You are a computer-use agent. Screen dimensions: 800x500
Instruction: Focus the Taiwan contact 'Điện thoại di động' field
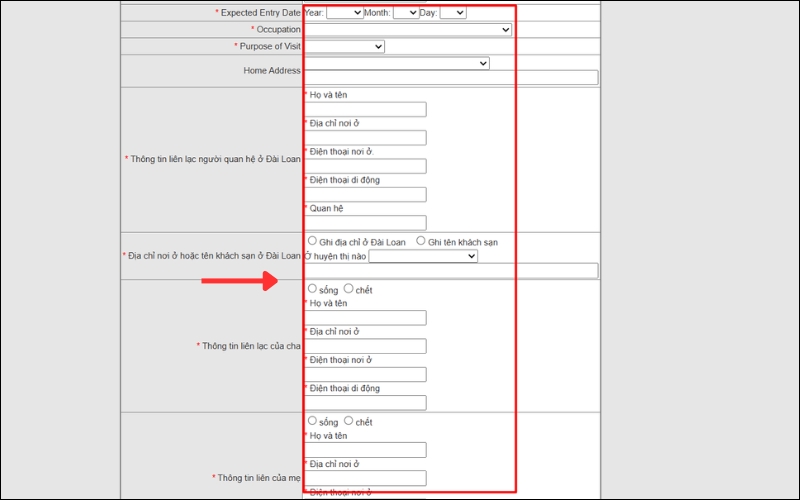(x=365, y=195)
